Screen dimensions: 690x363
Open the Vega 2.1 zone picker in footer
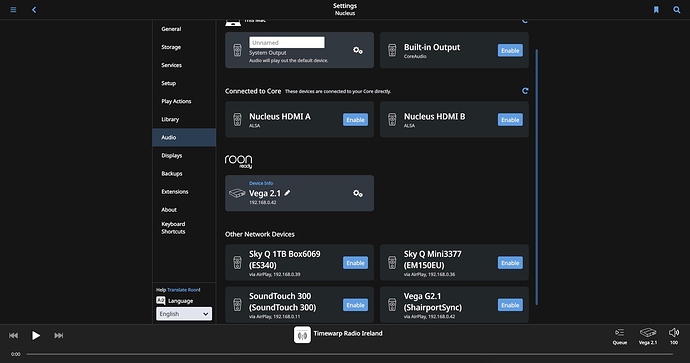coord(648,336)
